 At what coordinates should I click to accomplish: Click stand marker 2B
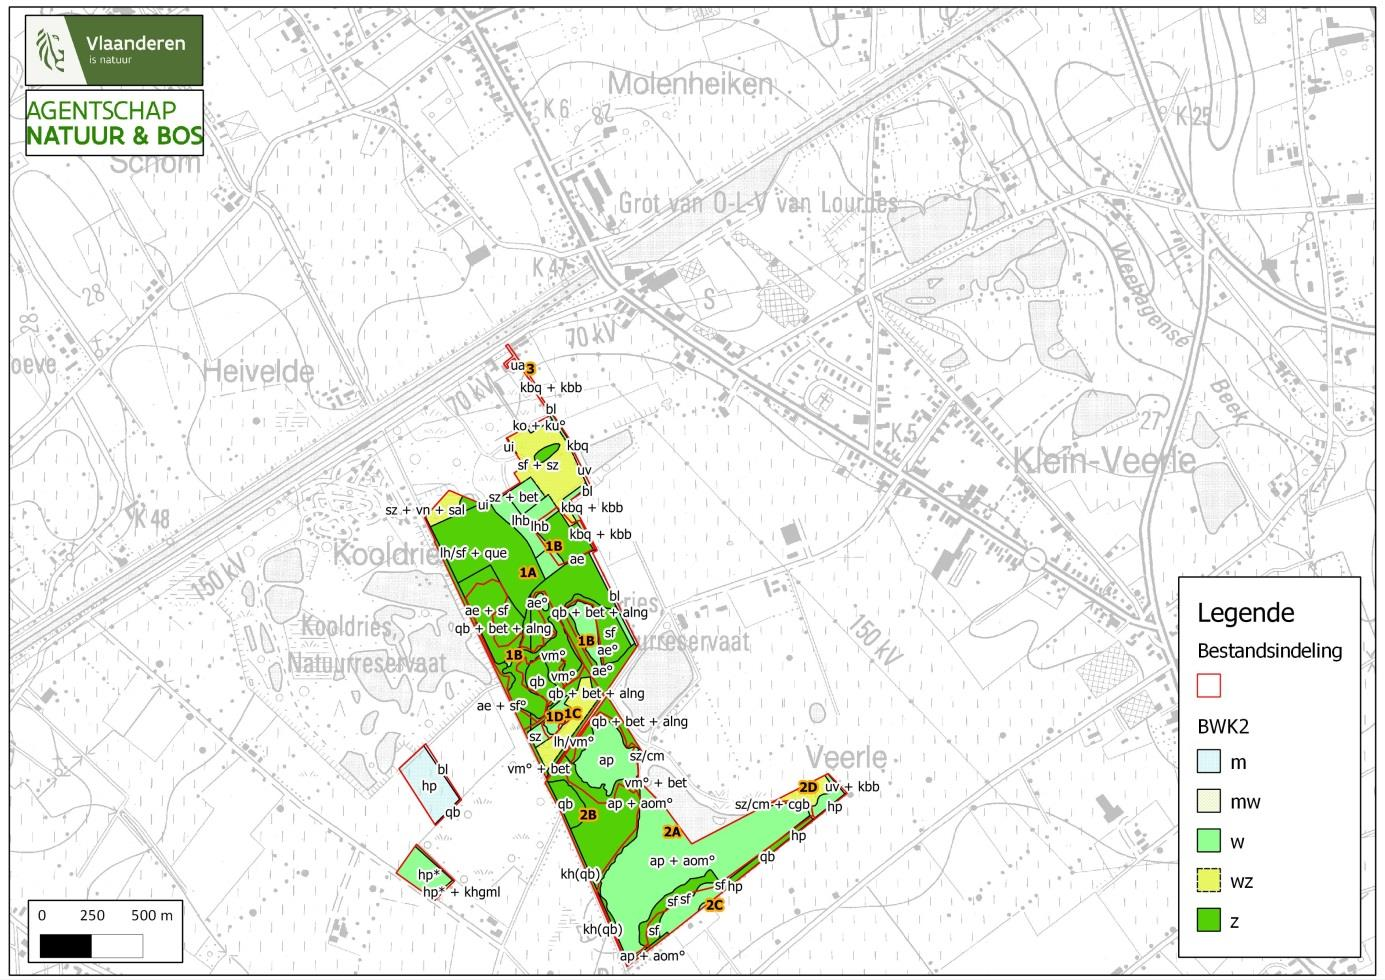pos(588,815)
